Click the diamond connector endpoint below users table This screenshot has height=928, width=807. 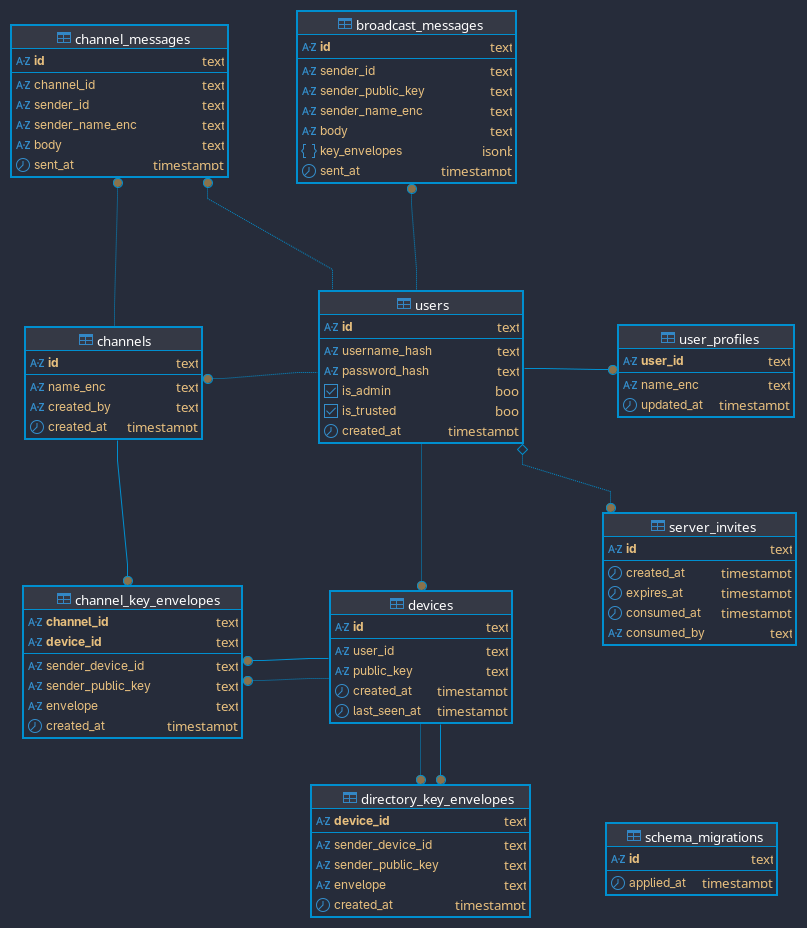(522, 451)
